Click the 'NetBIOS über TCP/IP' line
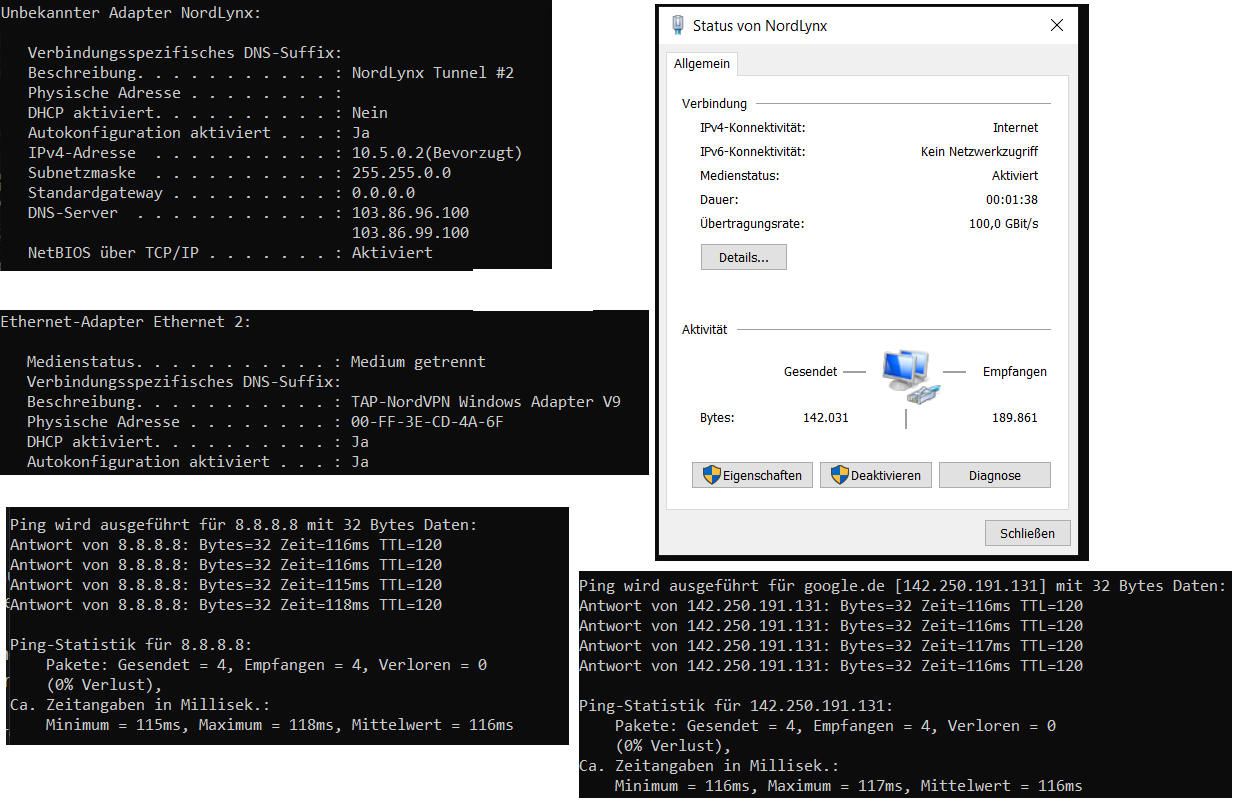1242x806 pixels. pos(230,253)
